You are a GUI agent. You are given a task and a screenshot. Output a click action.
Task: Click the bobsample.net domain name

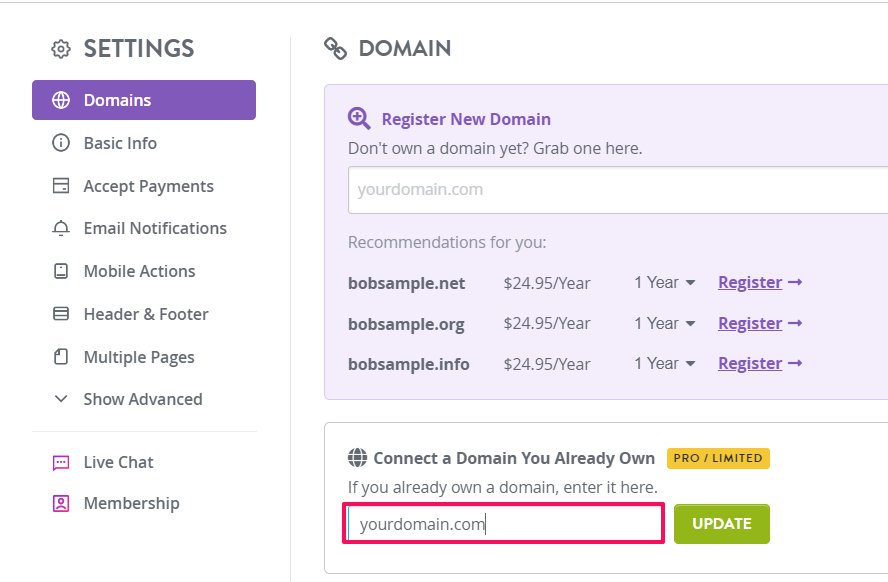tap(407, 283)
